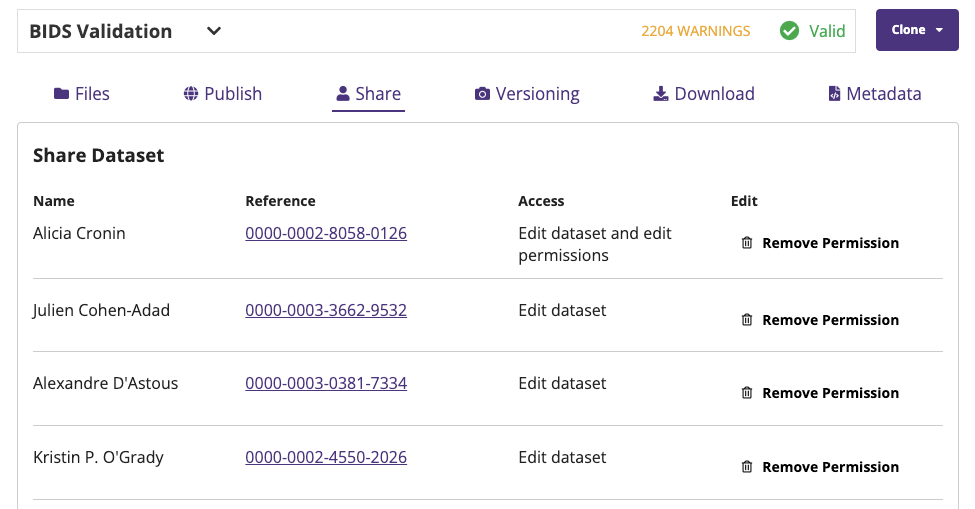The height and width of the screenshot is (509, 975).
Task: Click 'Edit dataset' access for Kristin P. O'Grady
Action: [x=562, y=457]
